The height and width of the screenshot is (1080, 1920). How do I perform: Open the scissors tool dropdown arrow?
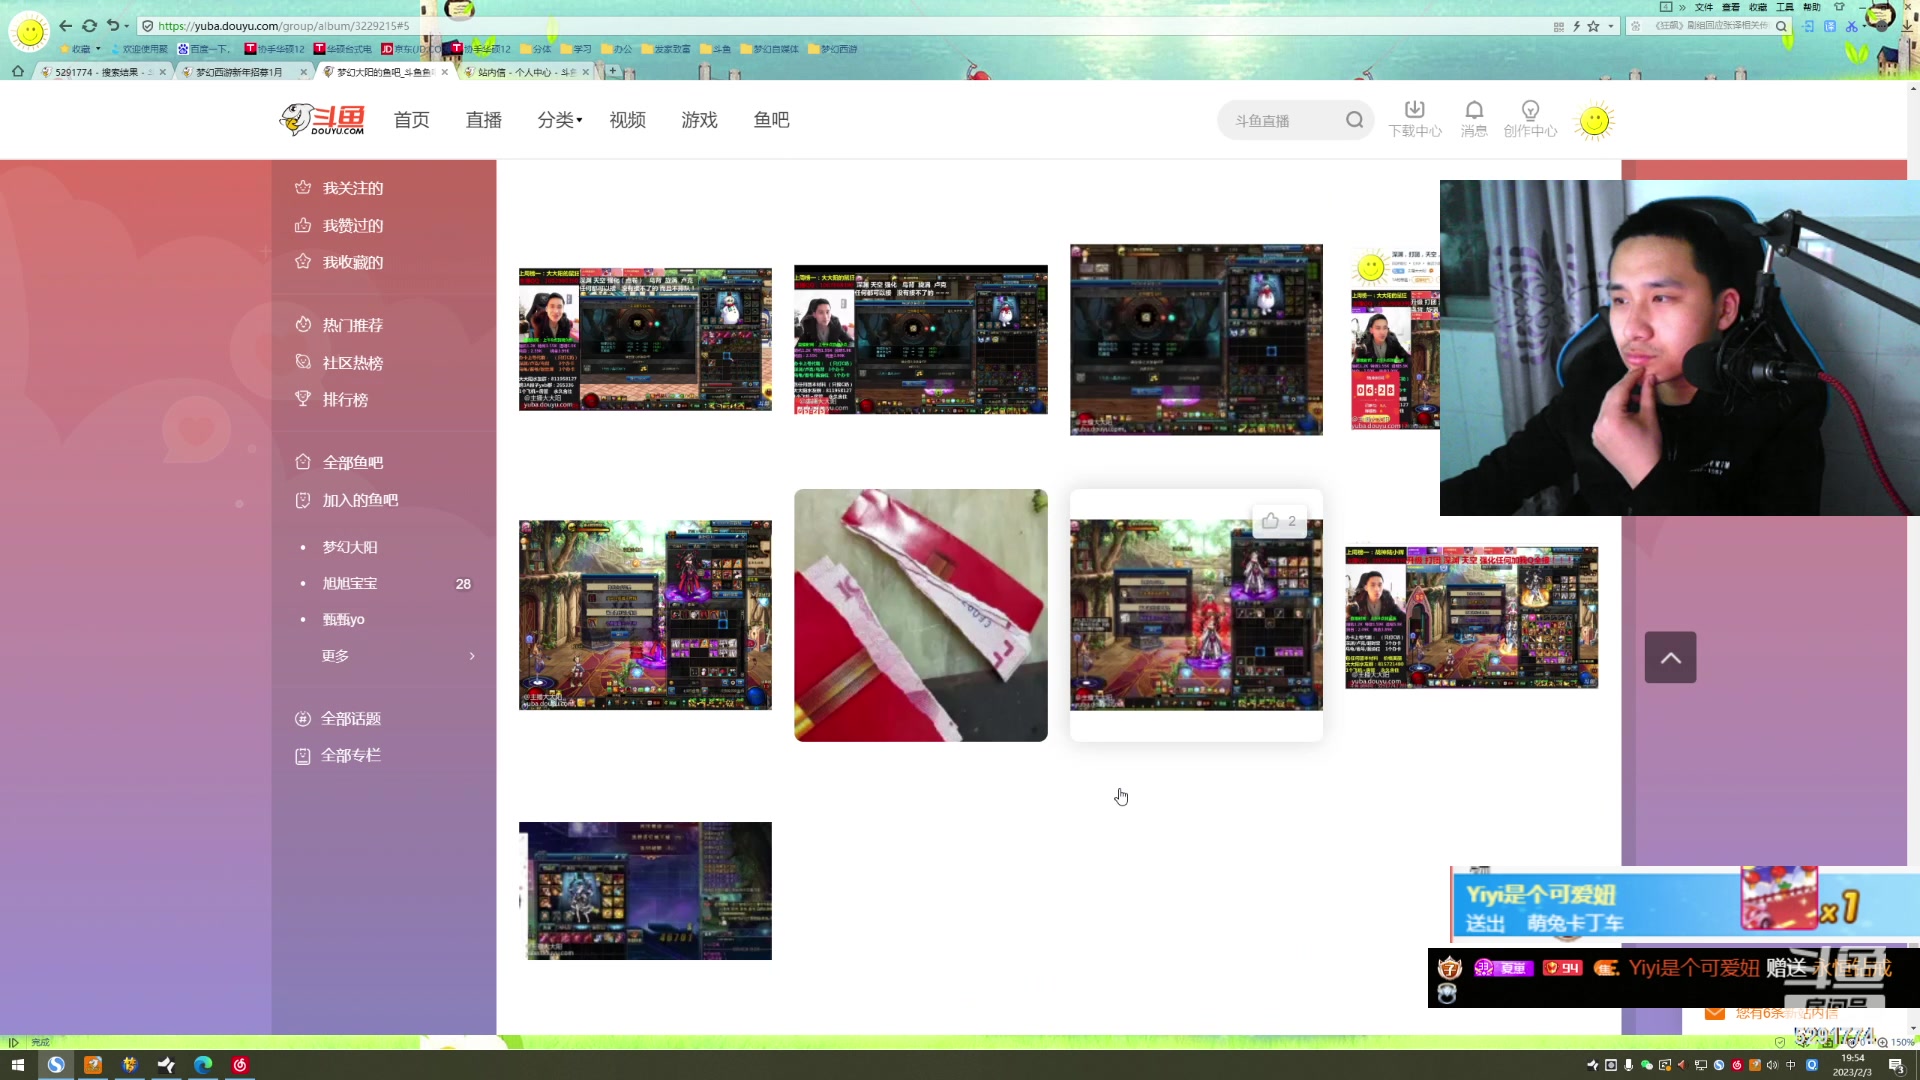coord(1864,26)
